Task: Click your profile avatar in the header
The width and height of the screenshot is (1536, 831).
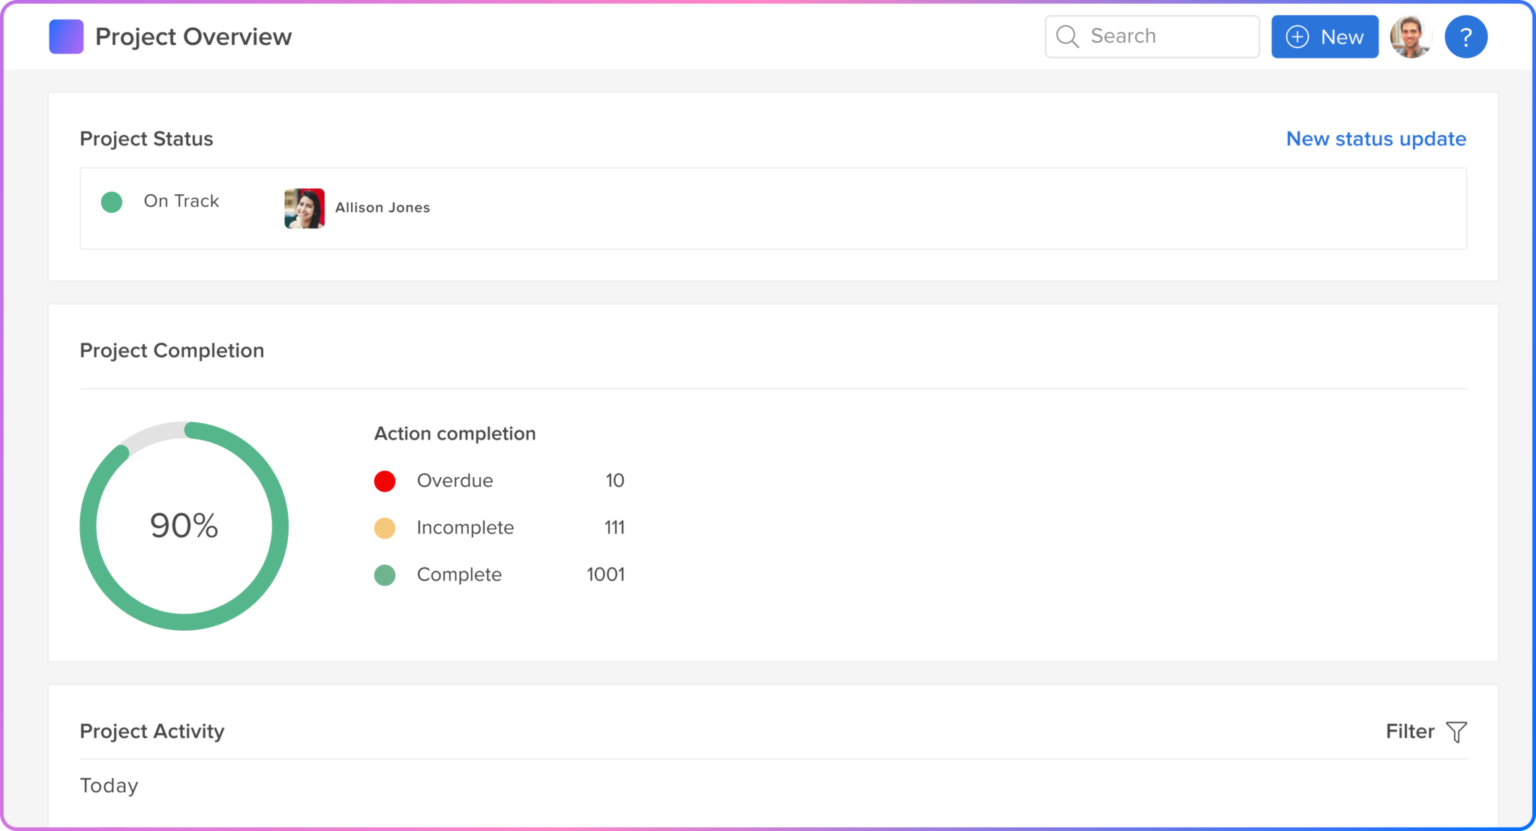Action: (x=1411, y=36)
